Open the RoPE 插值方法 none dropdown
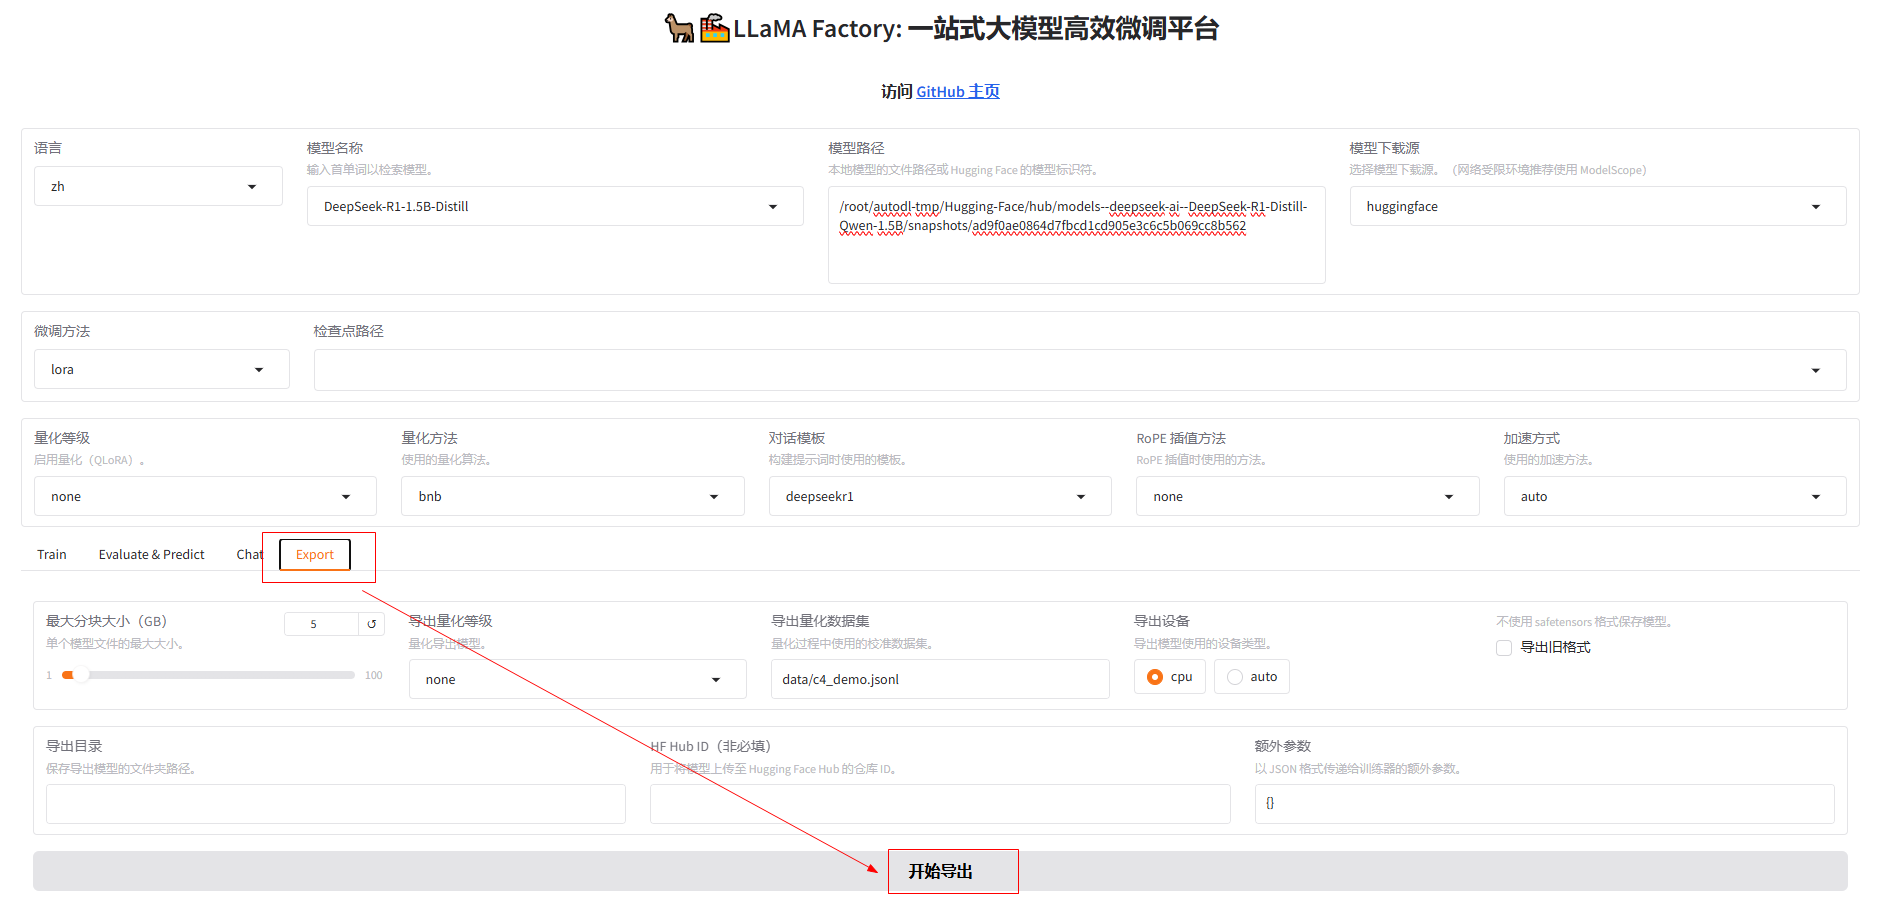 pos(1307,496)
